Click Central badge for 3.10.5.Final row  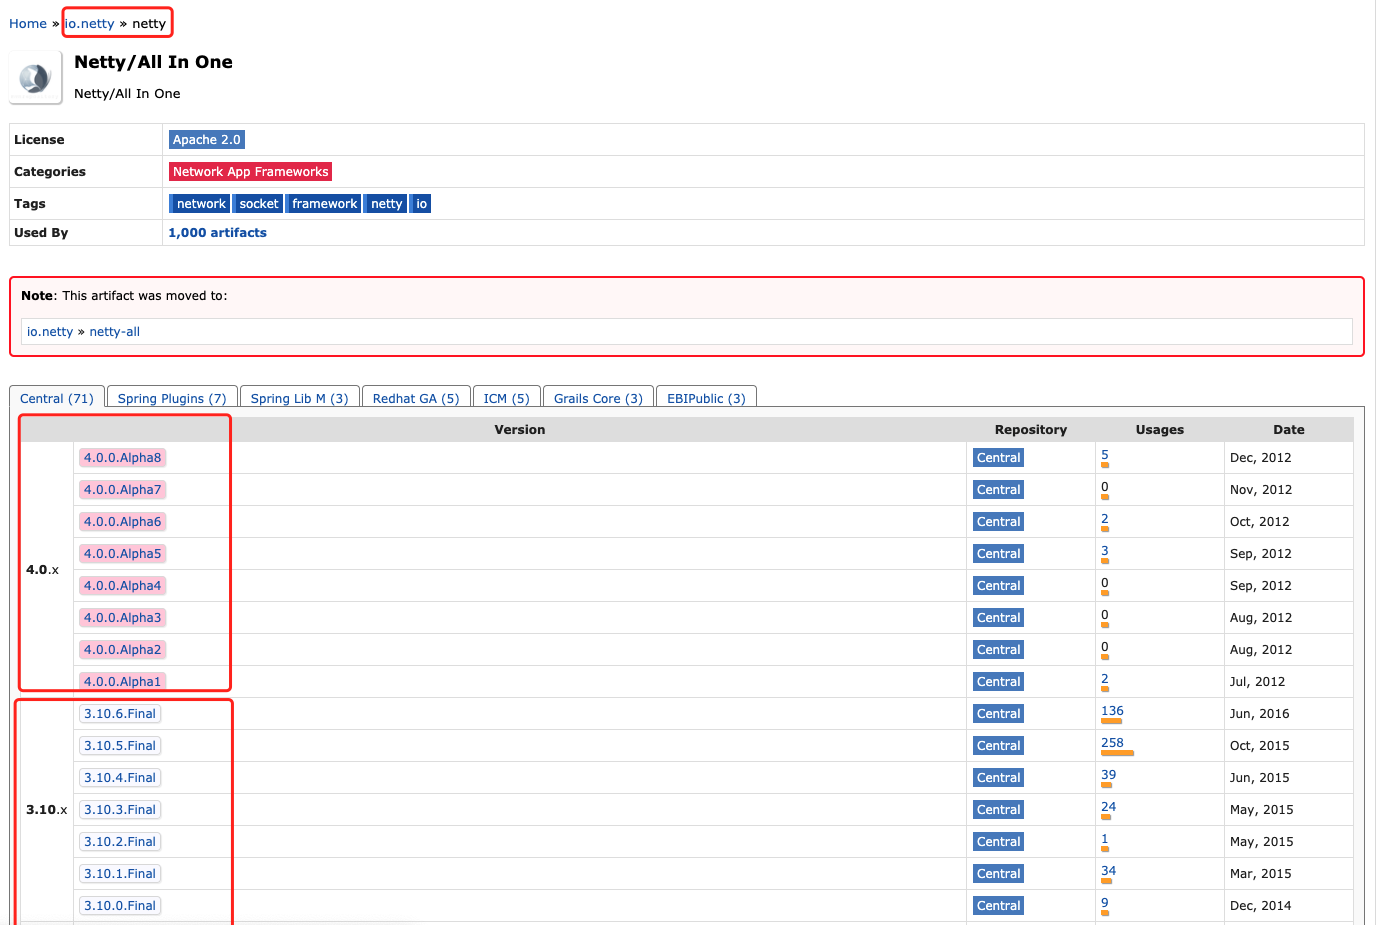998,746
